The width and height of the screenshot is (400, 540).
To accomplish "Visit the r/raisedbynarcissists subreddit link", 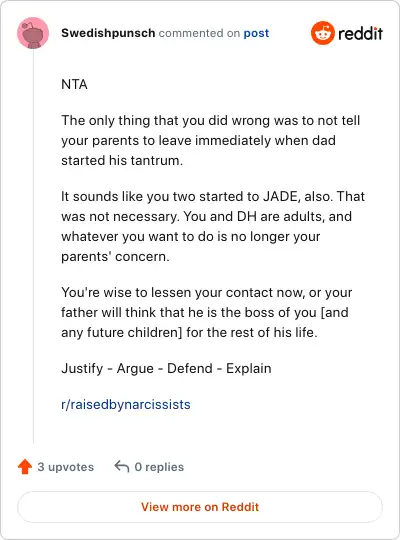I will pyautogui.click(x=126, y=404).
